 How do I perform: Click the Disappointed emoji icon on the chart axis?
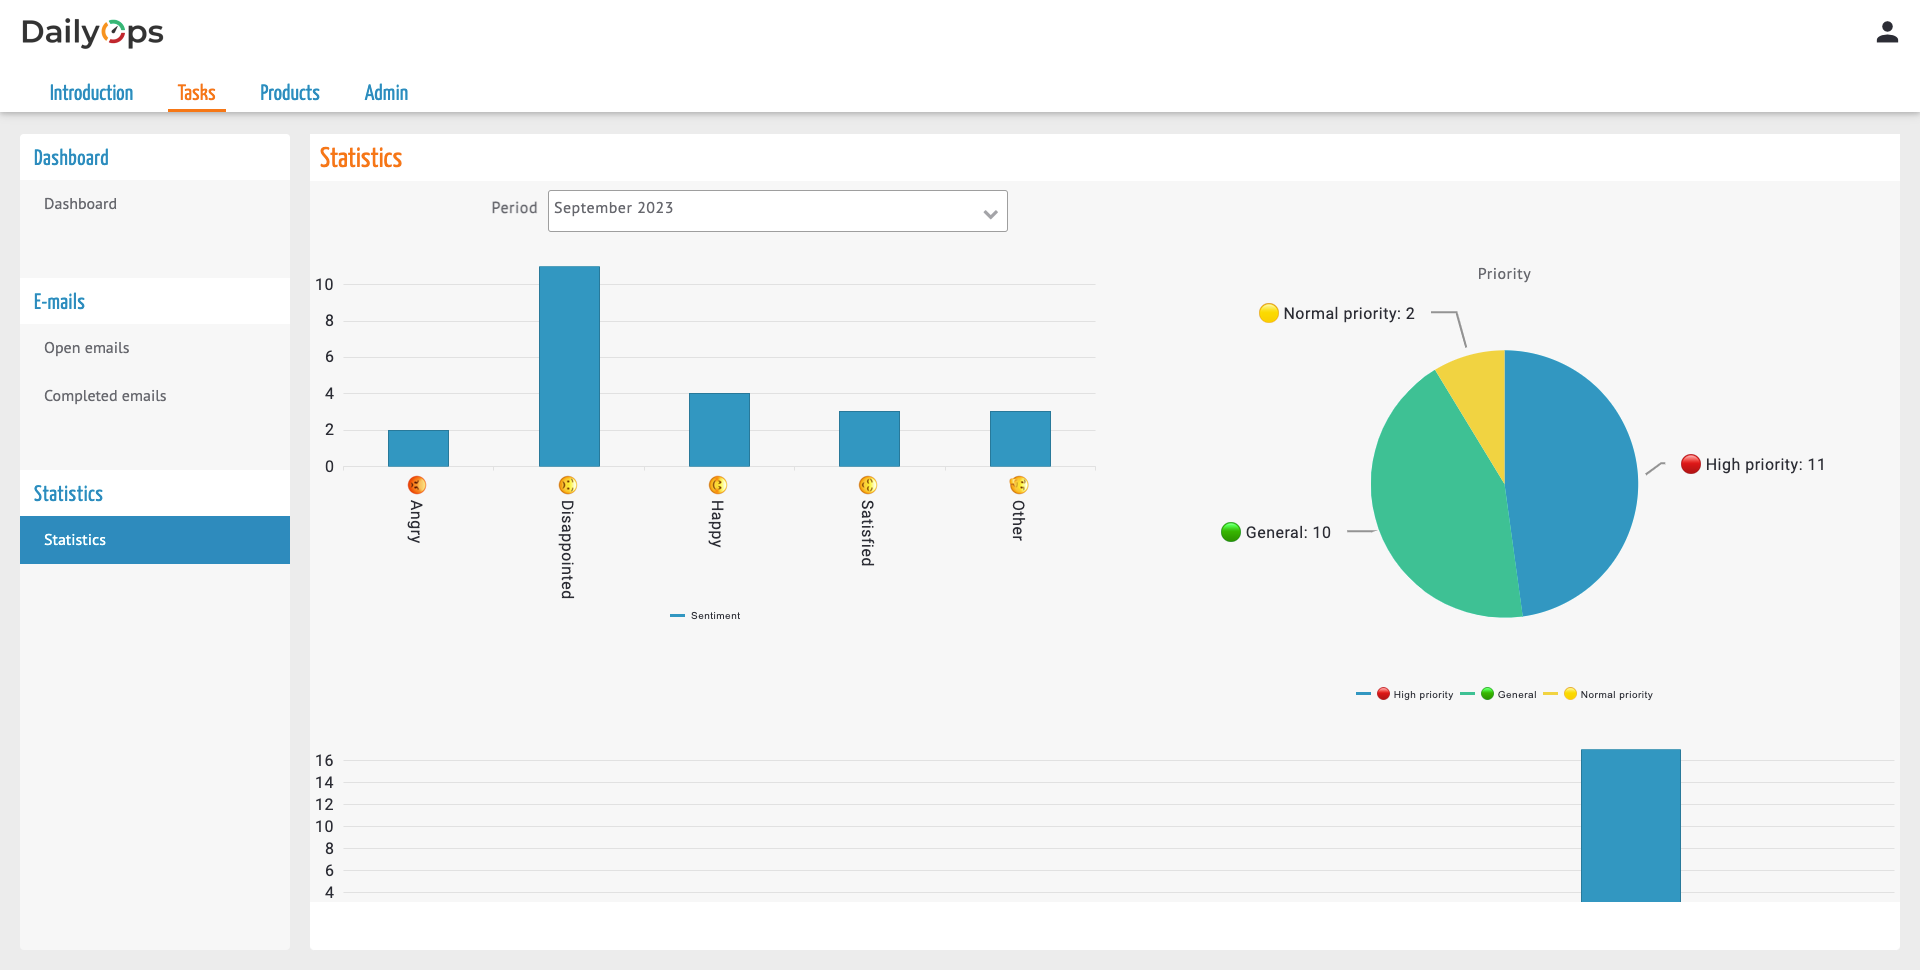[x=568, y=485]
